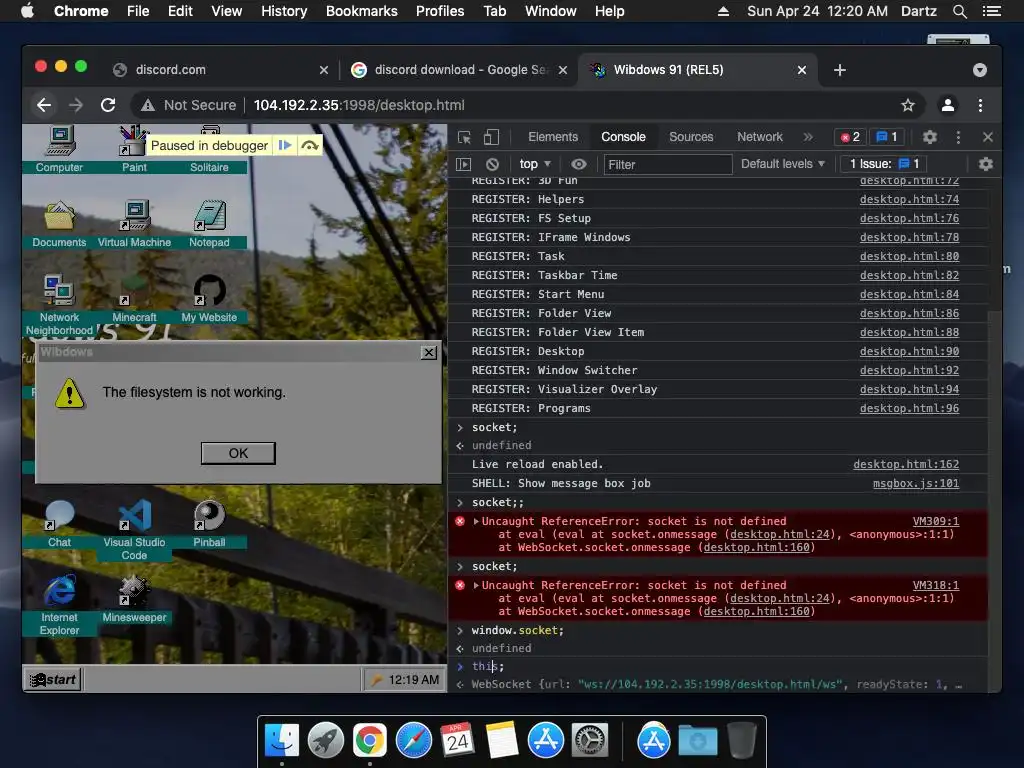Viewport: 1024px width, 768px height.
Task: Go back to previous page
Action: (44, 105)
